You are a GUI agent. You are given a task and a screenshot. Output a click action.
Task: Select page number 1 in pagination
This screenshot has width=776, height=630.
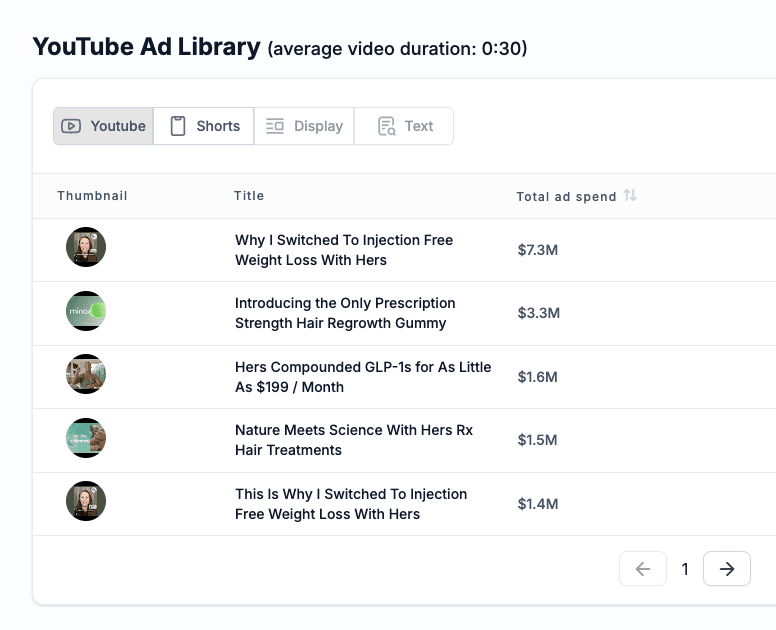[x=685, y=569]
